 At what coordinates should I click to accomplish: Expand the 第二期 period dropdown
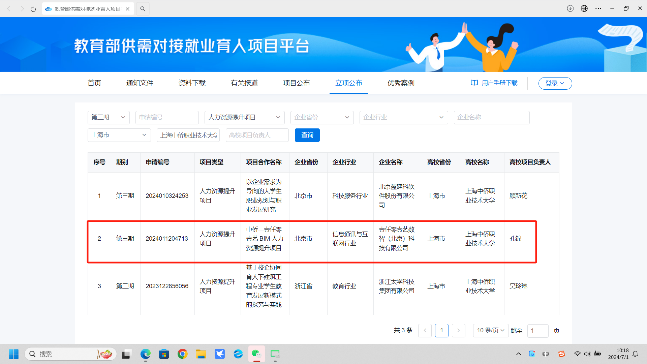coord(108,117)
